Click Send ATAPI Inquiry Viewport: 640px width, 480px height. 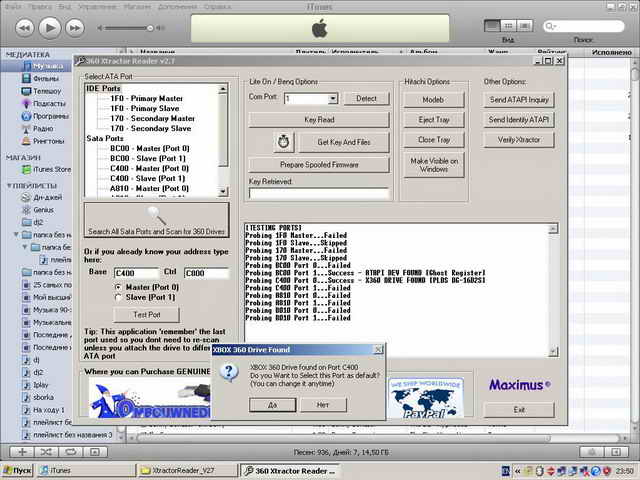519,100
